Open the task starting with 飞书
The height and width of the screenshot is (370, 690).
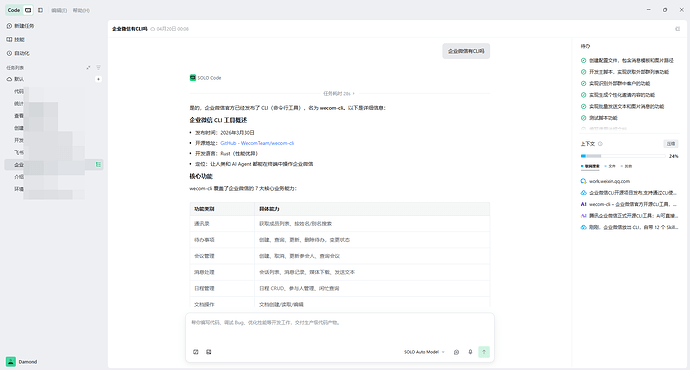click(54, 153)
